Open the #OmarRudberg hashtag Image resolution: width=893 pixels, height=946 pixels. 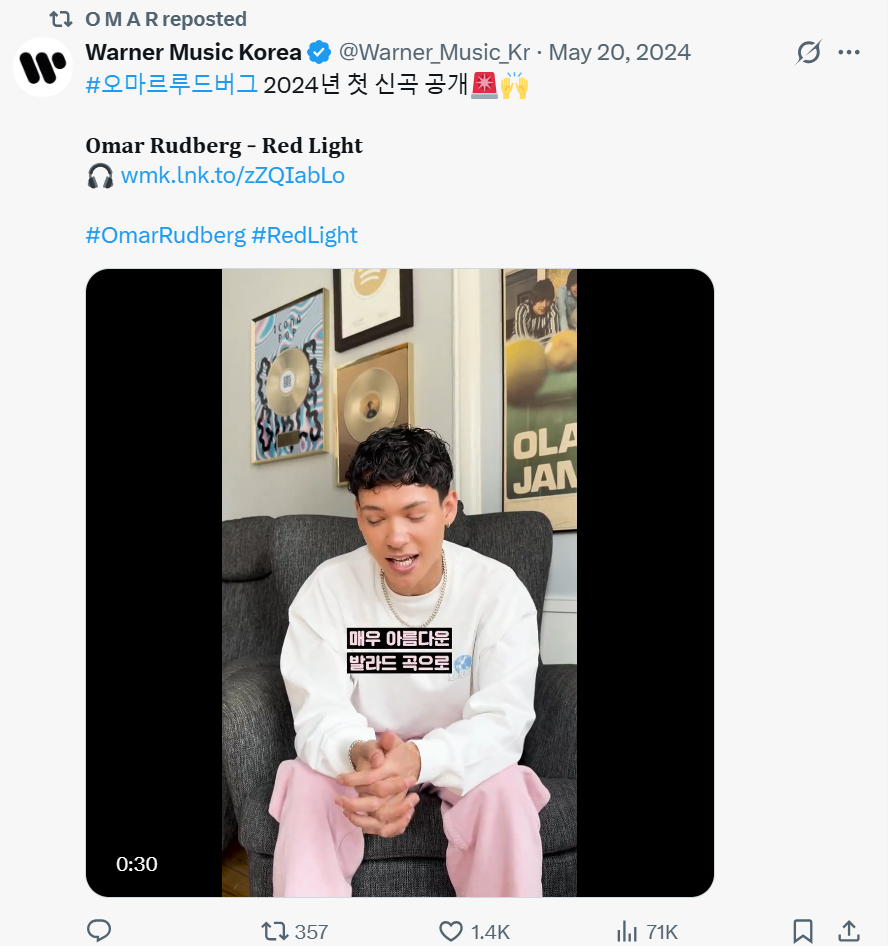click(165, 235)
